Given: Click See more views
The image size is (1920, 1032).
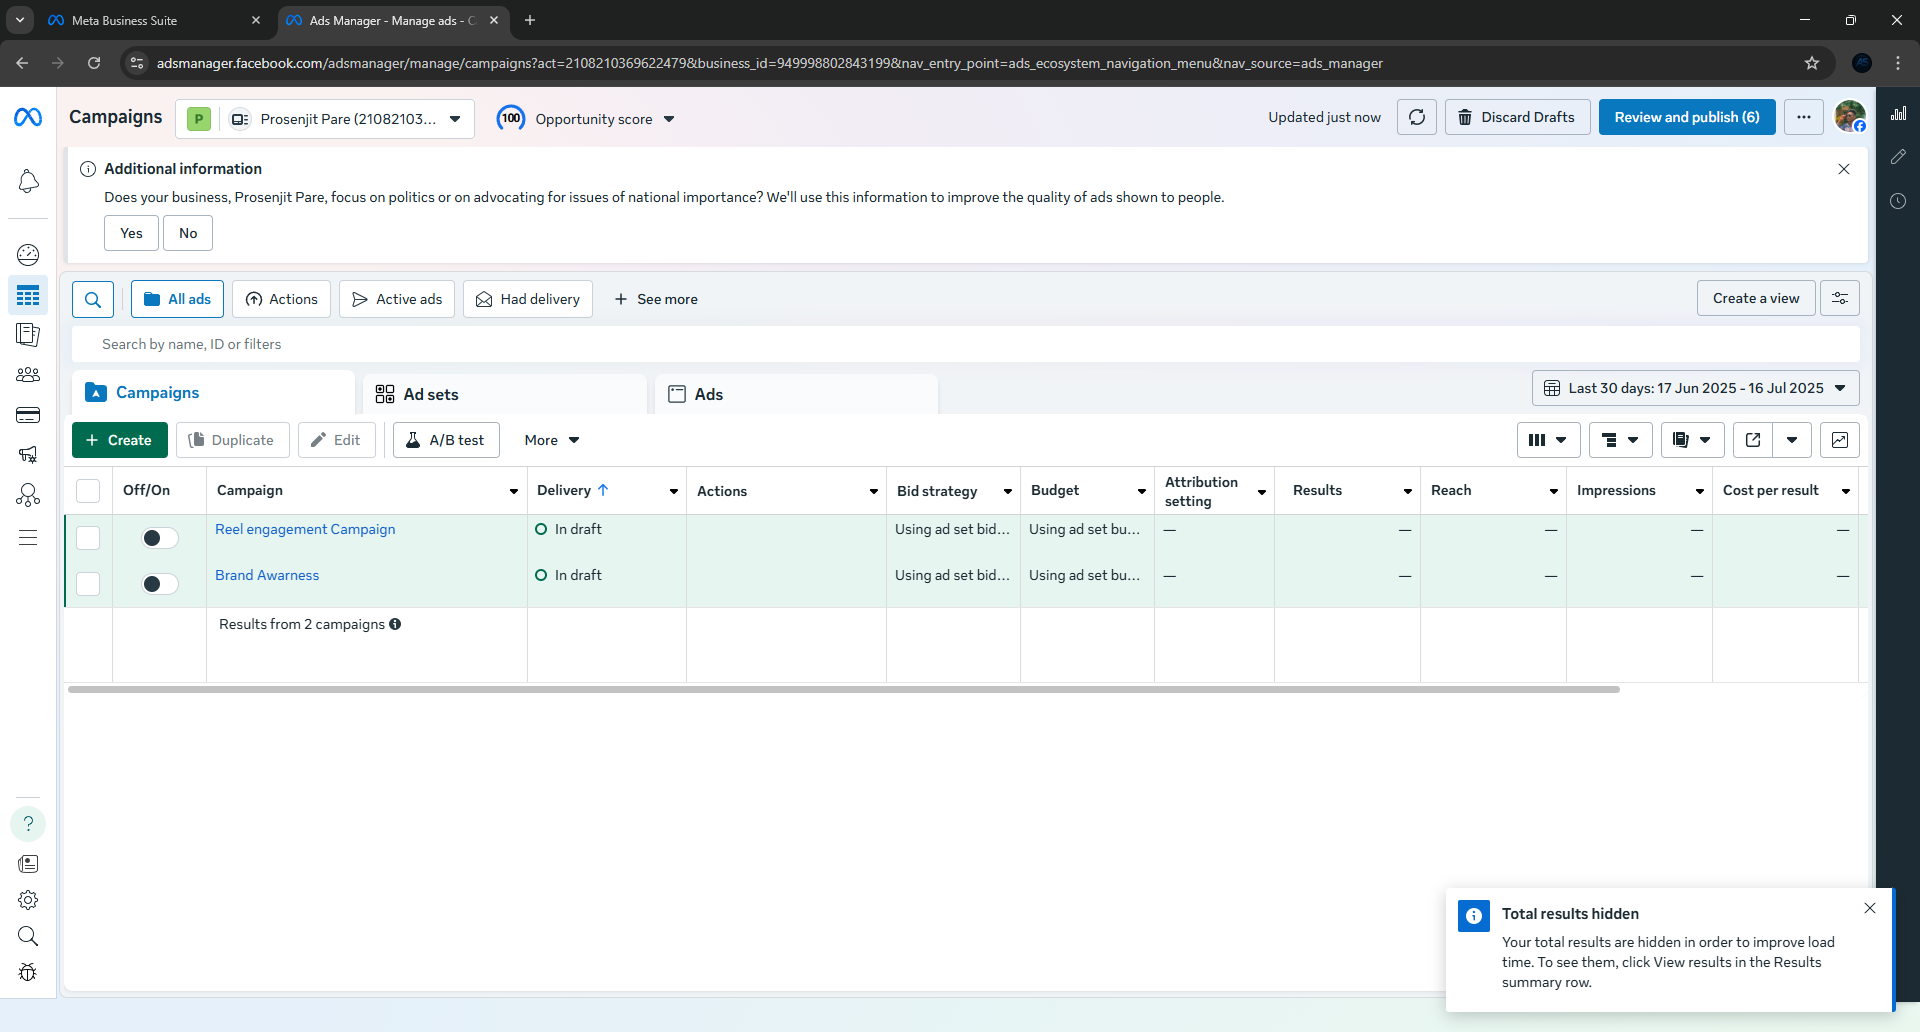Looking at the screenshot, I should point(656,299).
